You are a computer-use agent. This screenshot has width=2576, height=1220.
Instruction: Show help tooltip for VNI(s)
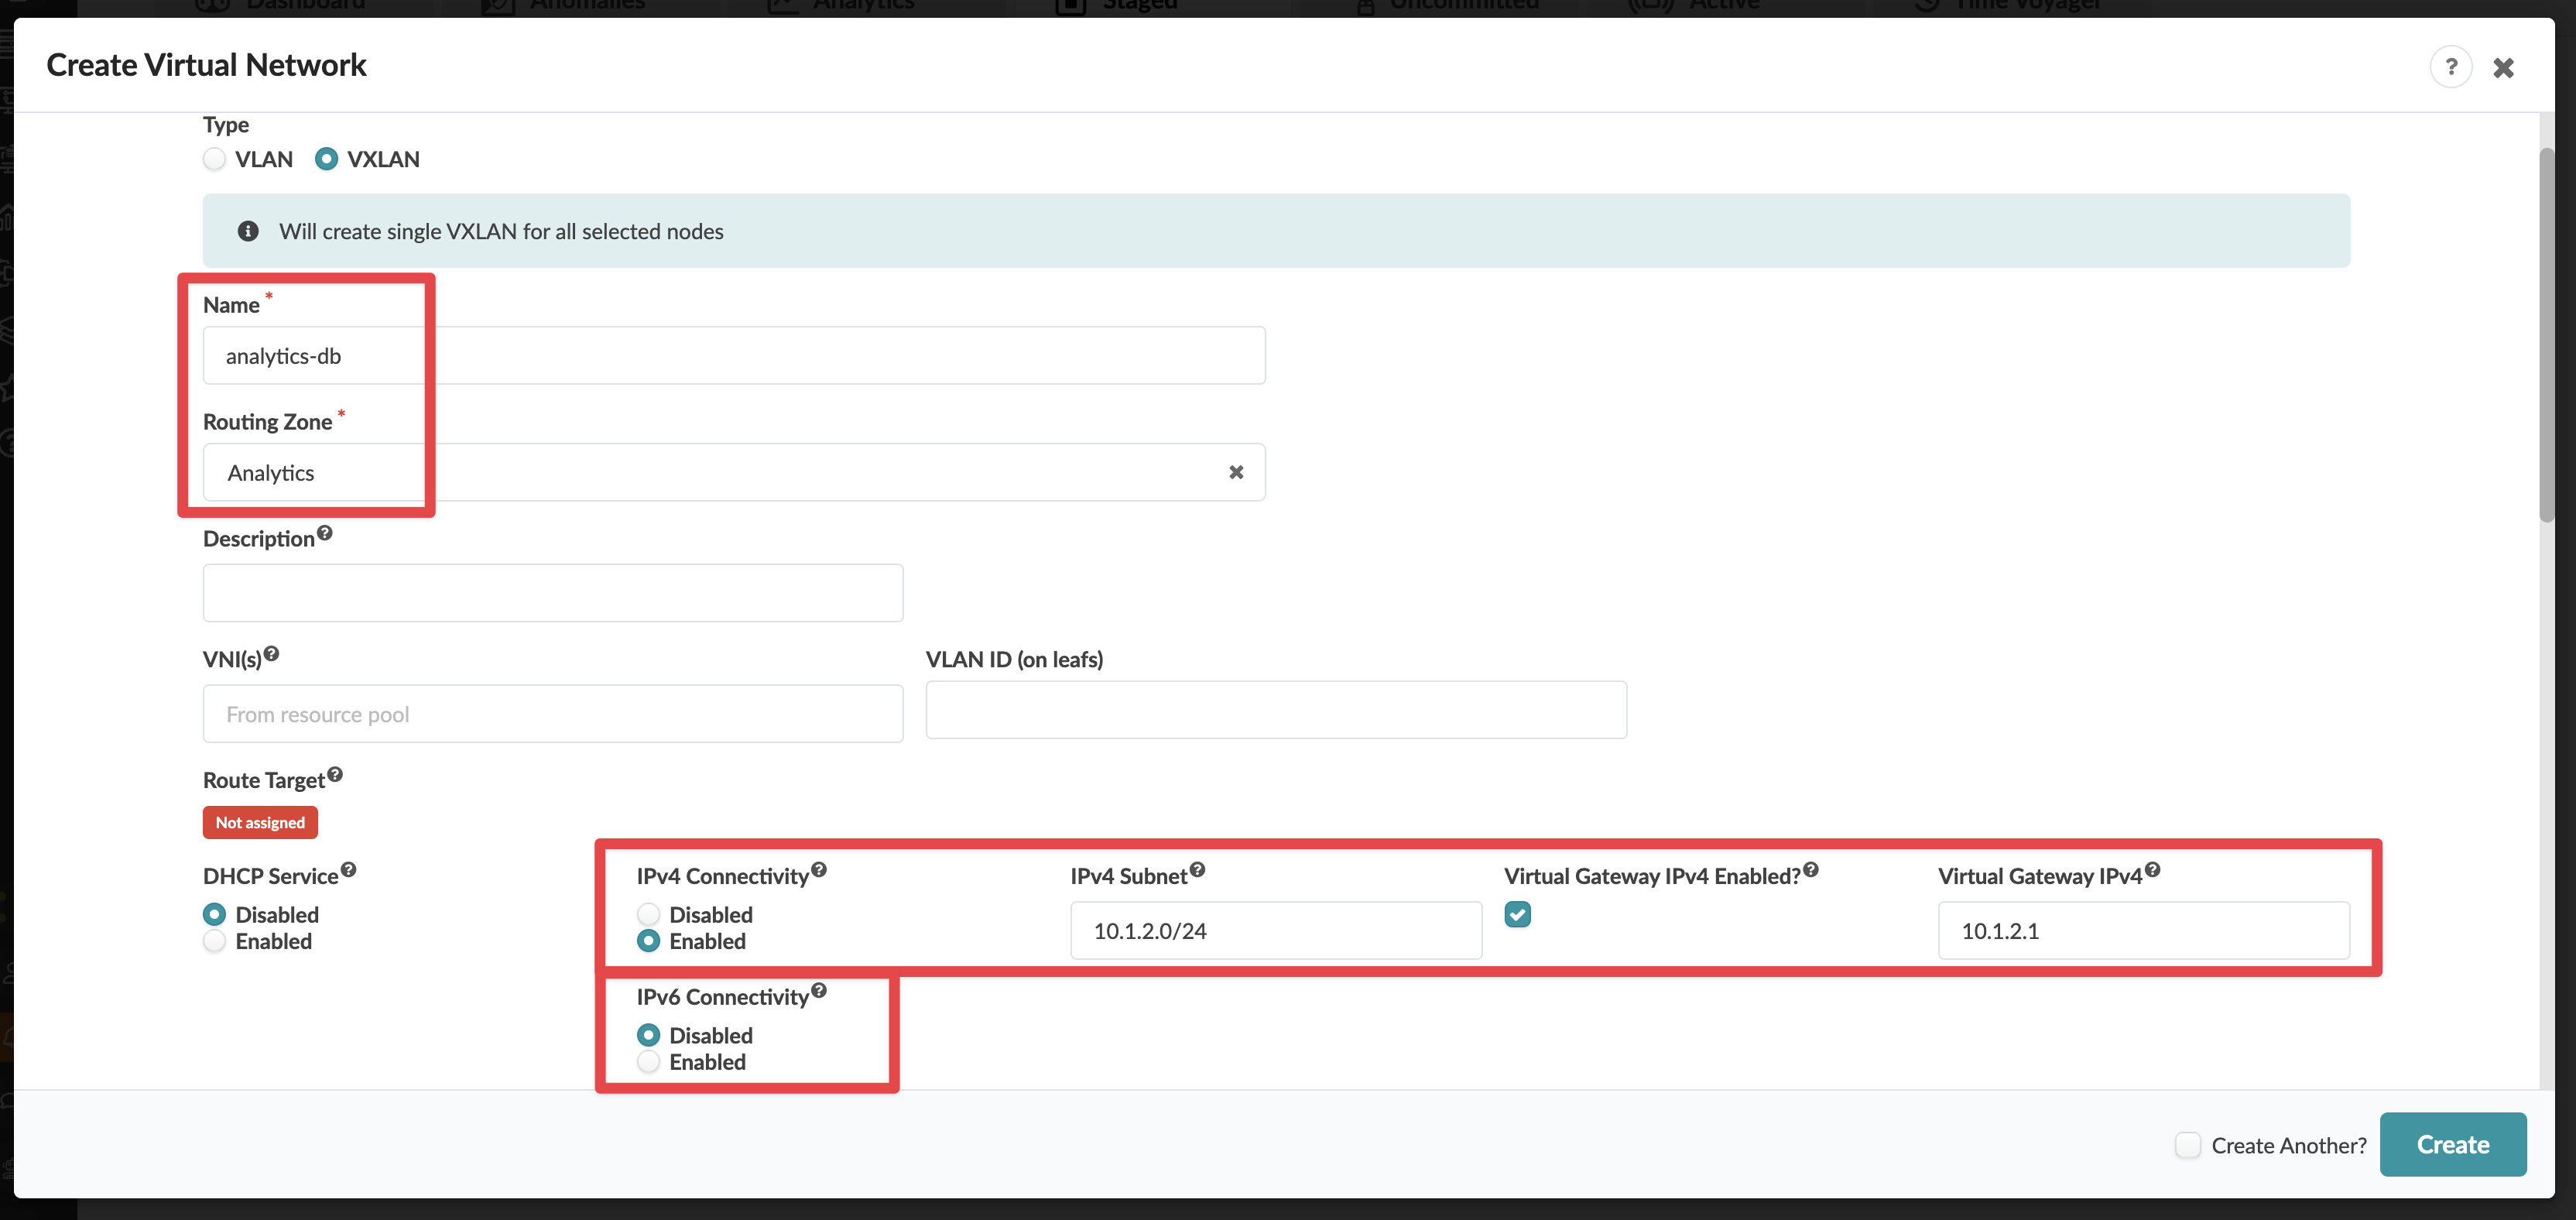pyautogui.click(x=271, y=653)
